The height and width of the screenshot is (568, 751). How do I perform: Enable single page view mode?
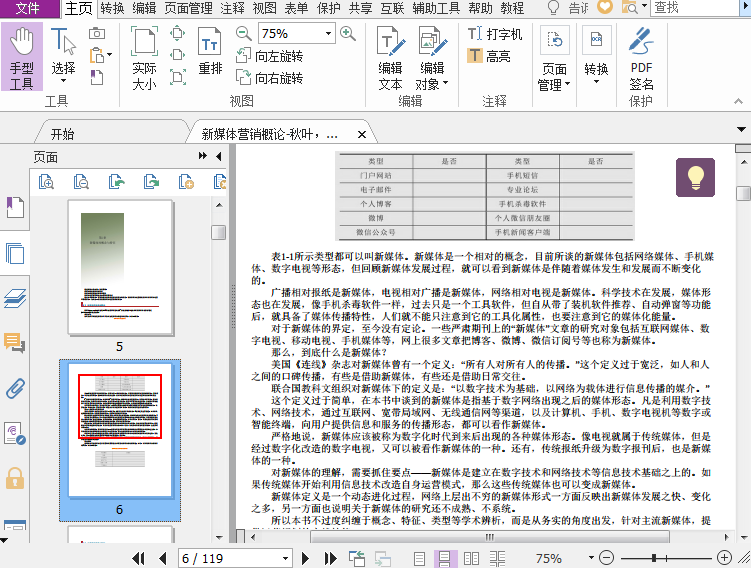[x=419, y=558]
